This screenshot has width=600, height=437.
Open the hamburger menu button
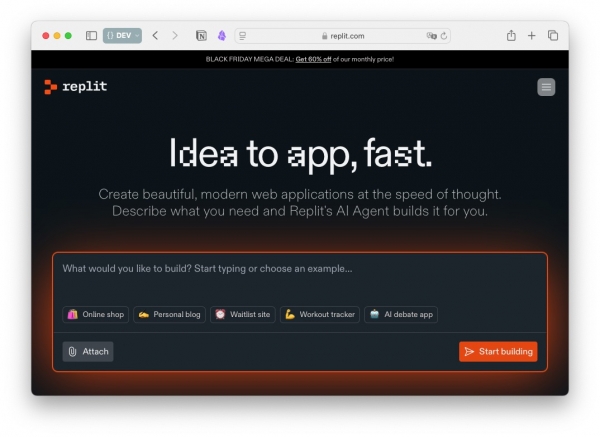[546, 87]
